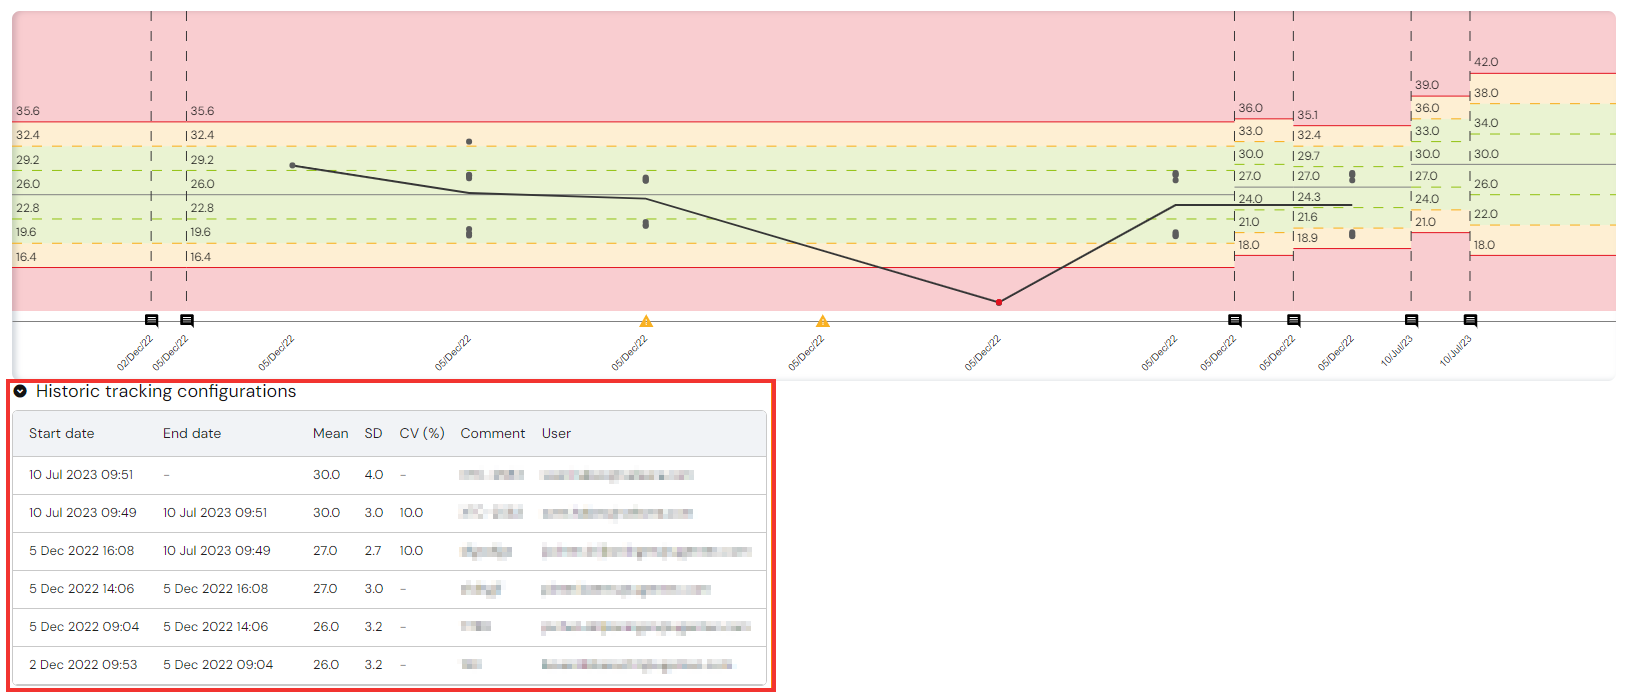This screenshot has height=698, width=1626.
Task: Click CV 10.0 in the 16:08 start row
Action: (411, 551)
